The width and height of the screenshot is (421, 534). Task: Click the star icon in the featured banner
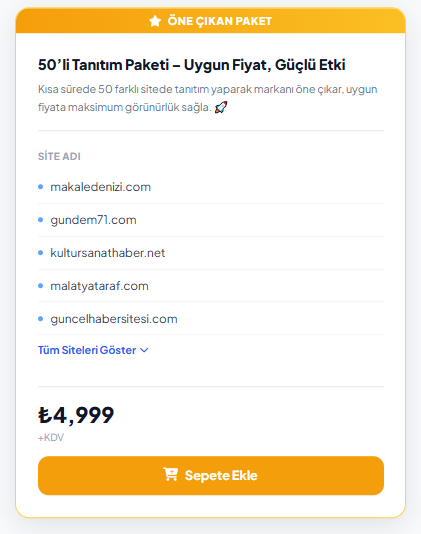coord(155,21)
